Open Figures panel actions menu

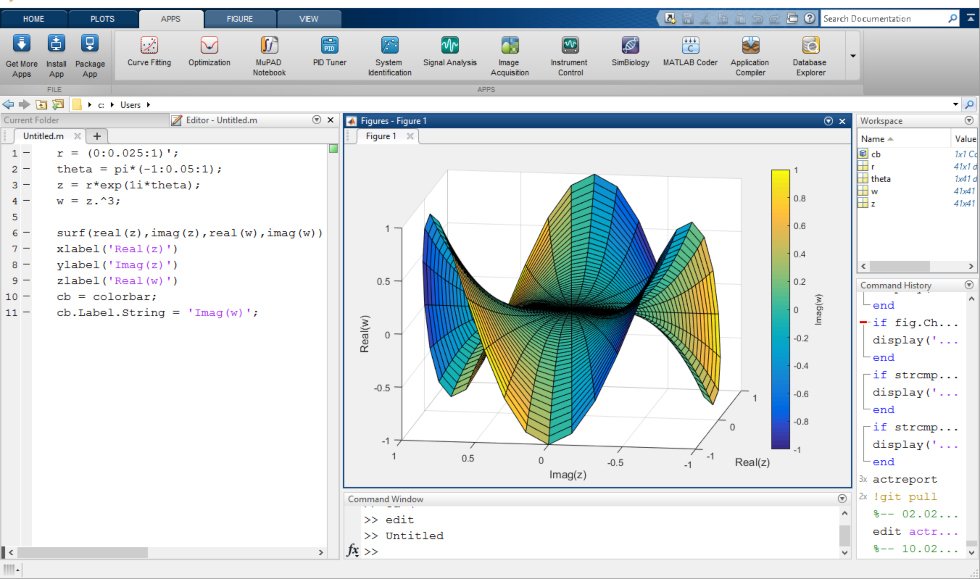828,121
